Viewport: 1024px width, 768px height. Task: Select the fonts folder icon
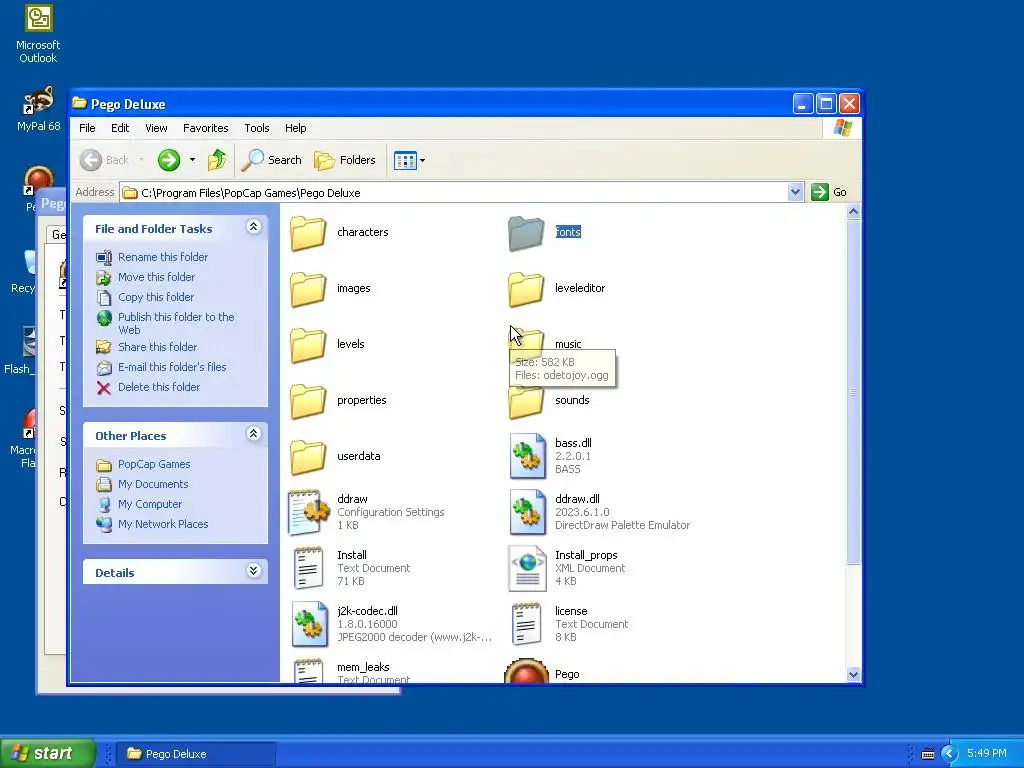point(526,233)
